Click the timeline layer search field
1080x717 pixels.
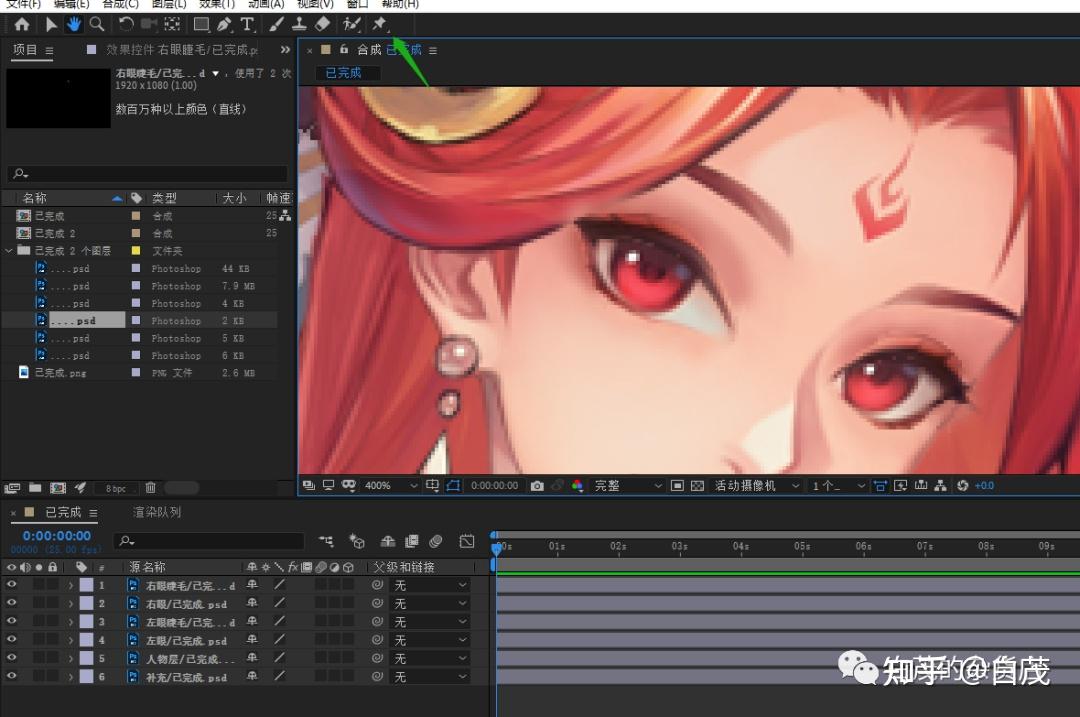pos(209,541)
